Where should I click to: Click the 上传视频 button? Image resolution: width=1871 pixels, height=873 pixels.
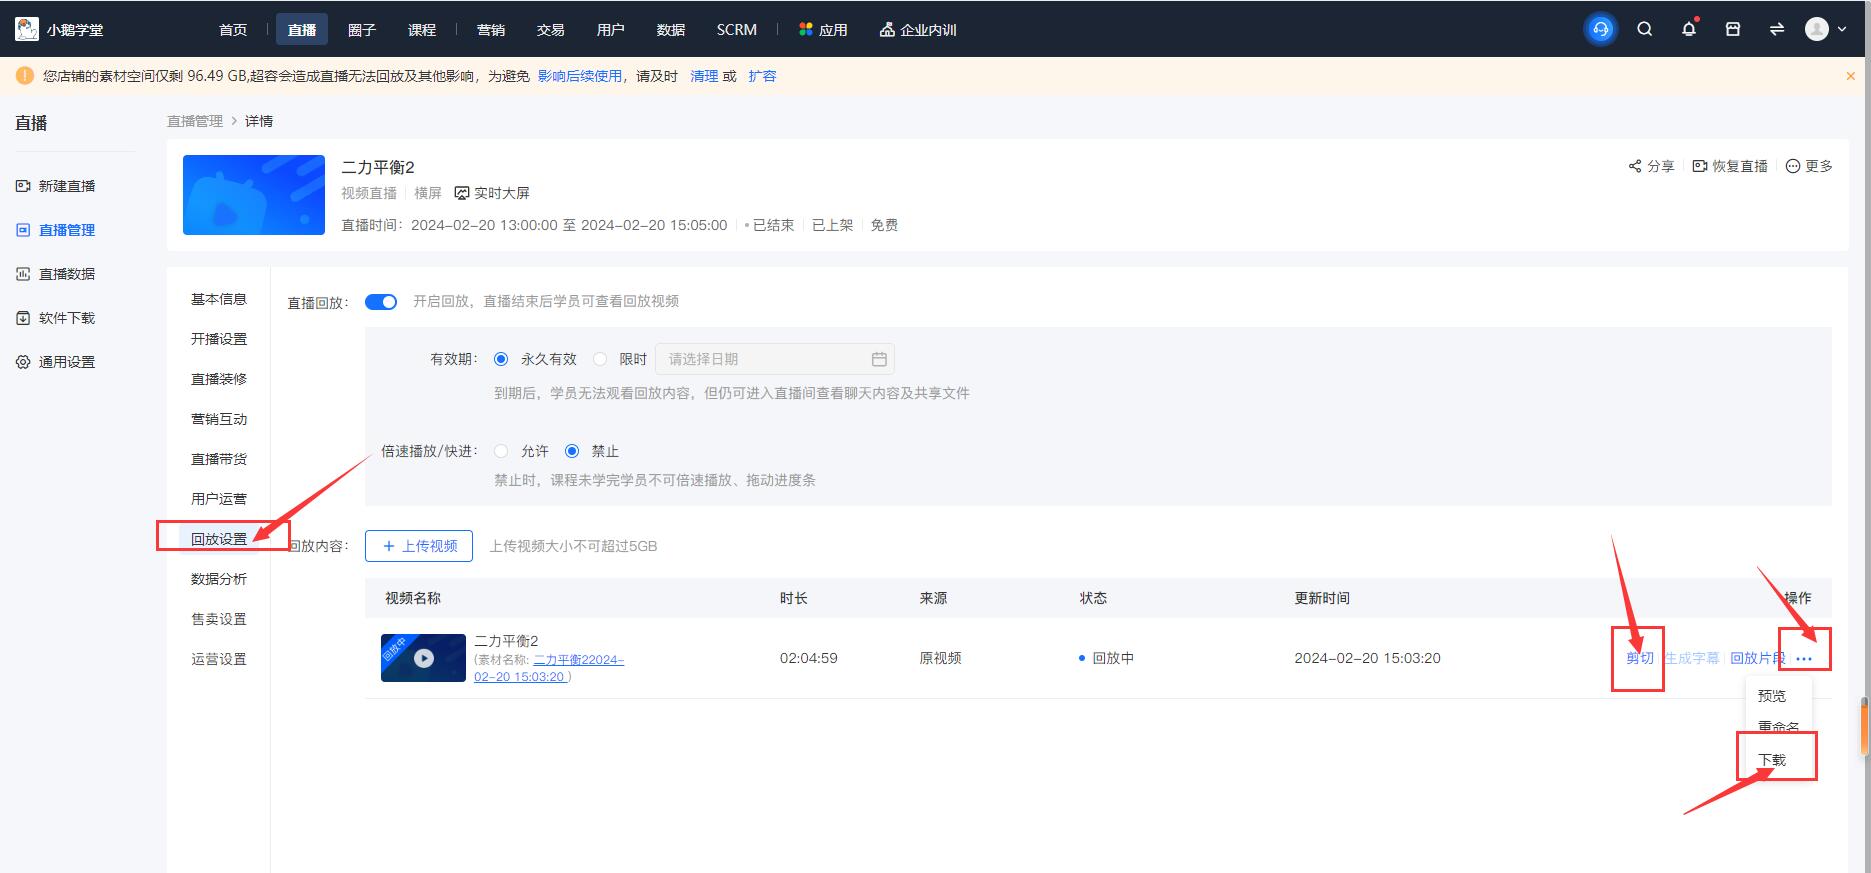tap(419, 546)
